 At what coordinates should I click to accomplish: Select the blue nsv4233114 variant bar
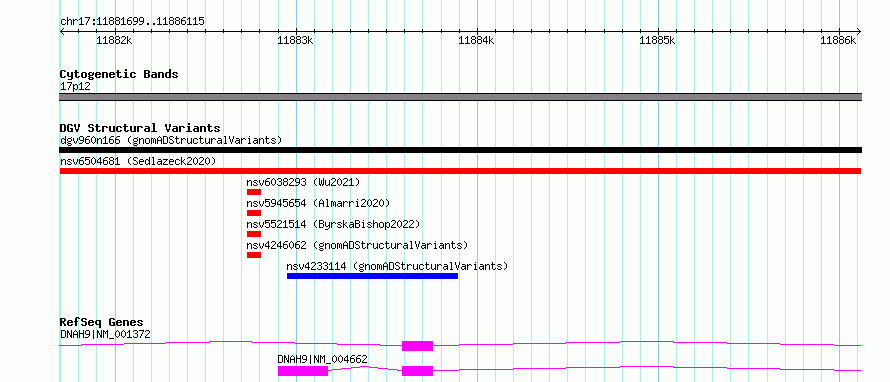[x=372, y=276]
